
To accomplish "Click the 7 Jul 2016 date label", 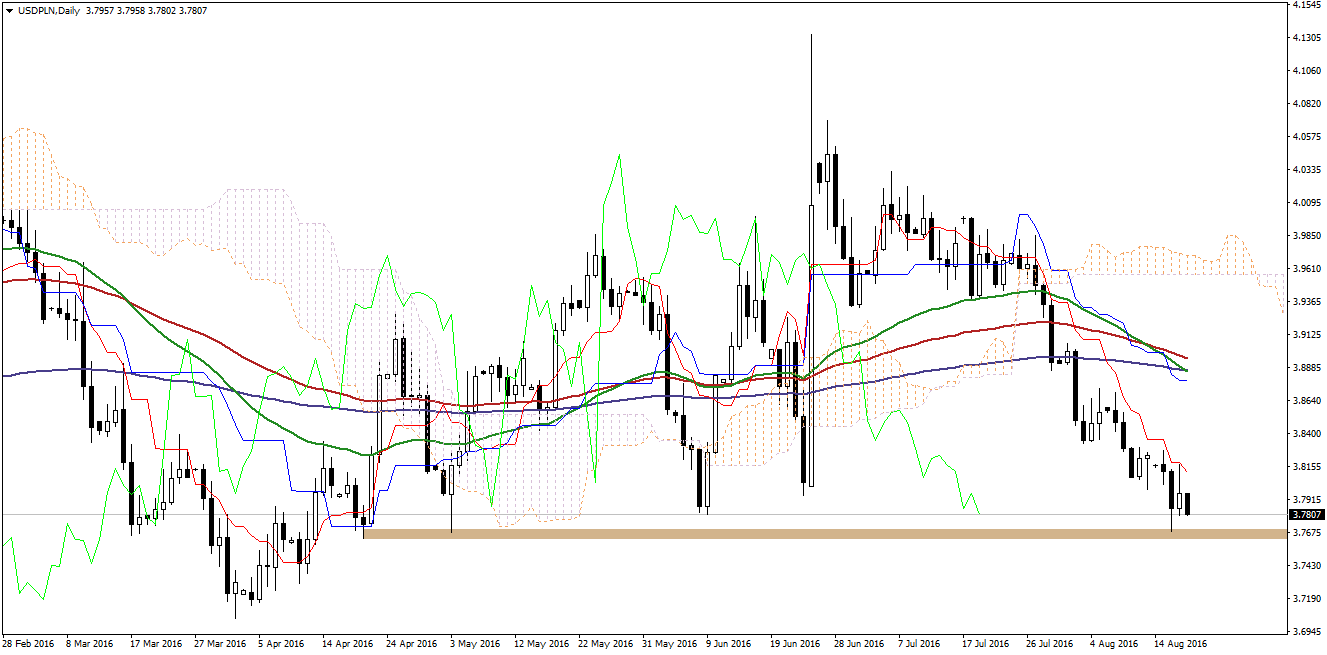I will [920, 644].
